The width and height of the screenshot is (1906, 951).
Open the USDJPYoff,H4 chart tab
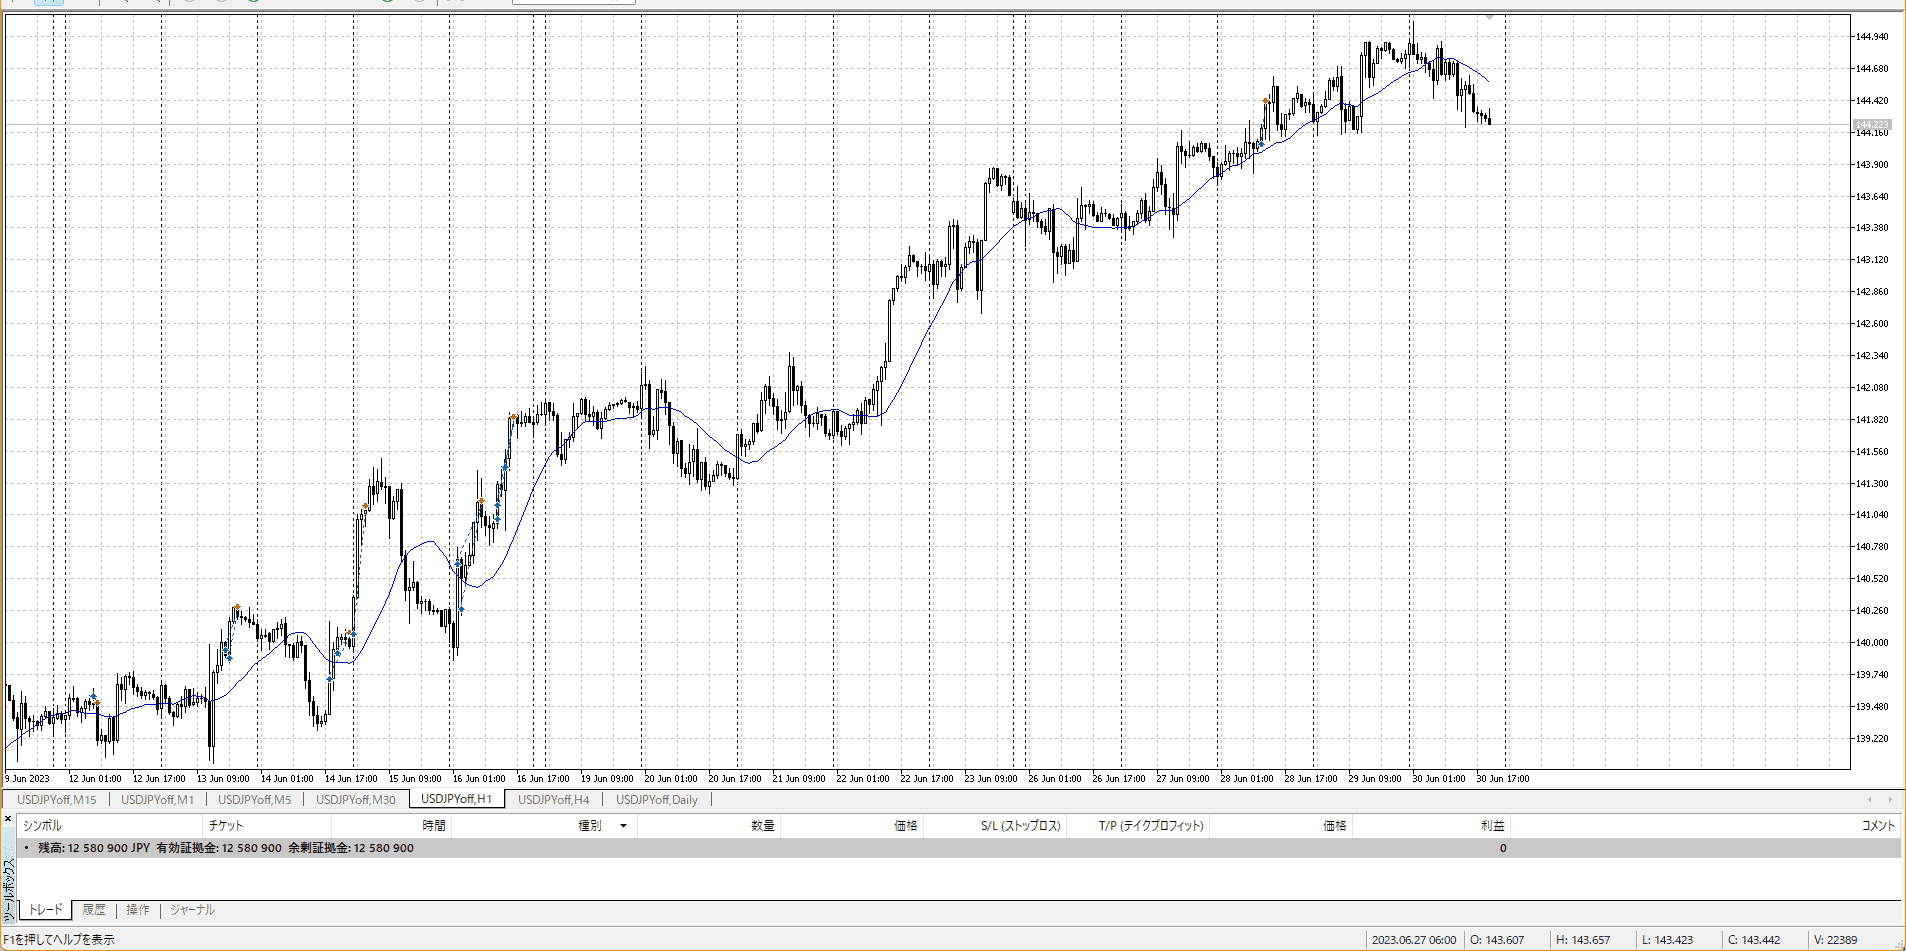[553, 800]
